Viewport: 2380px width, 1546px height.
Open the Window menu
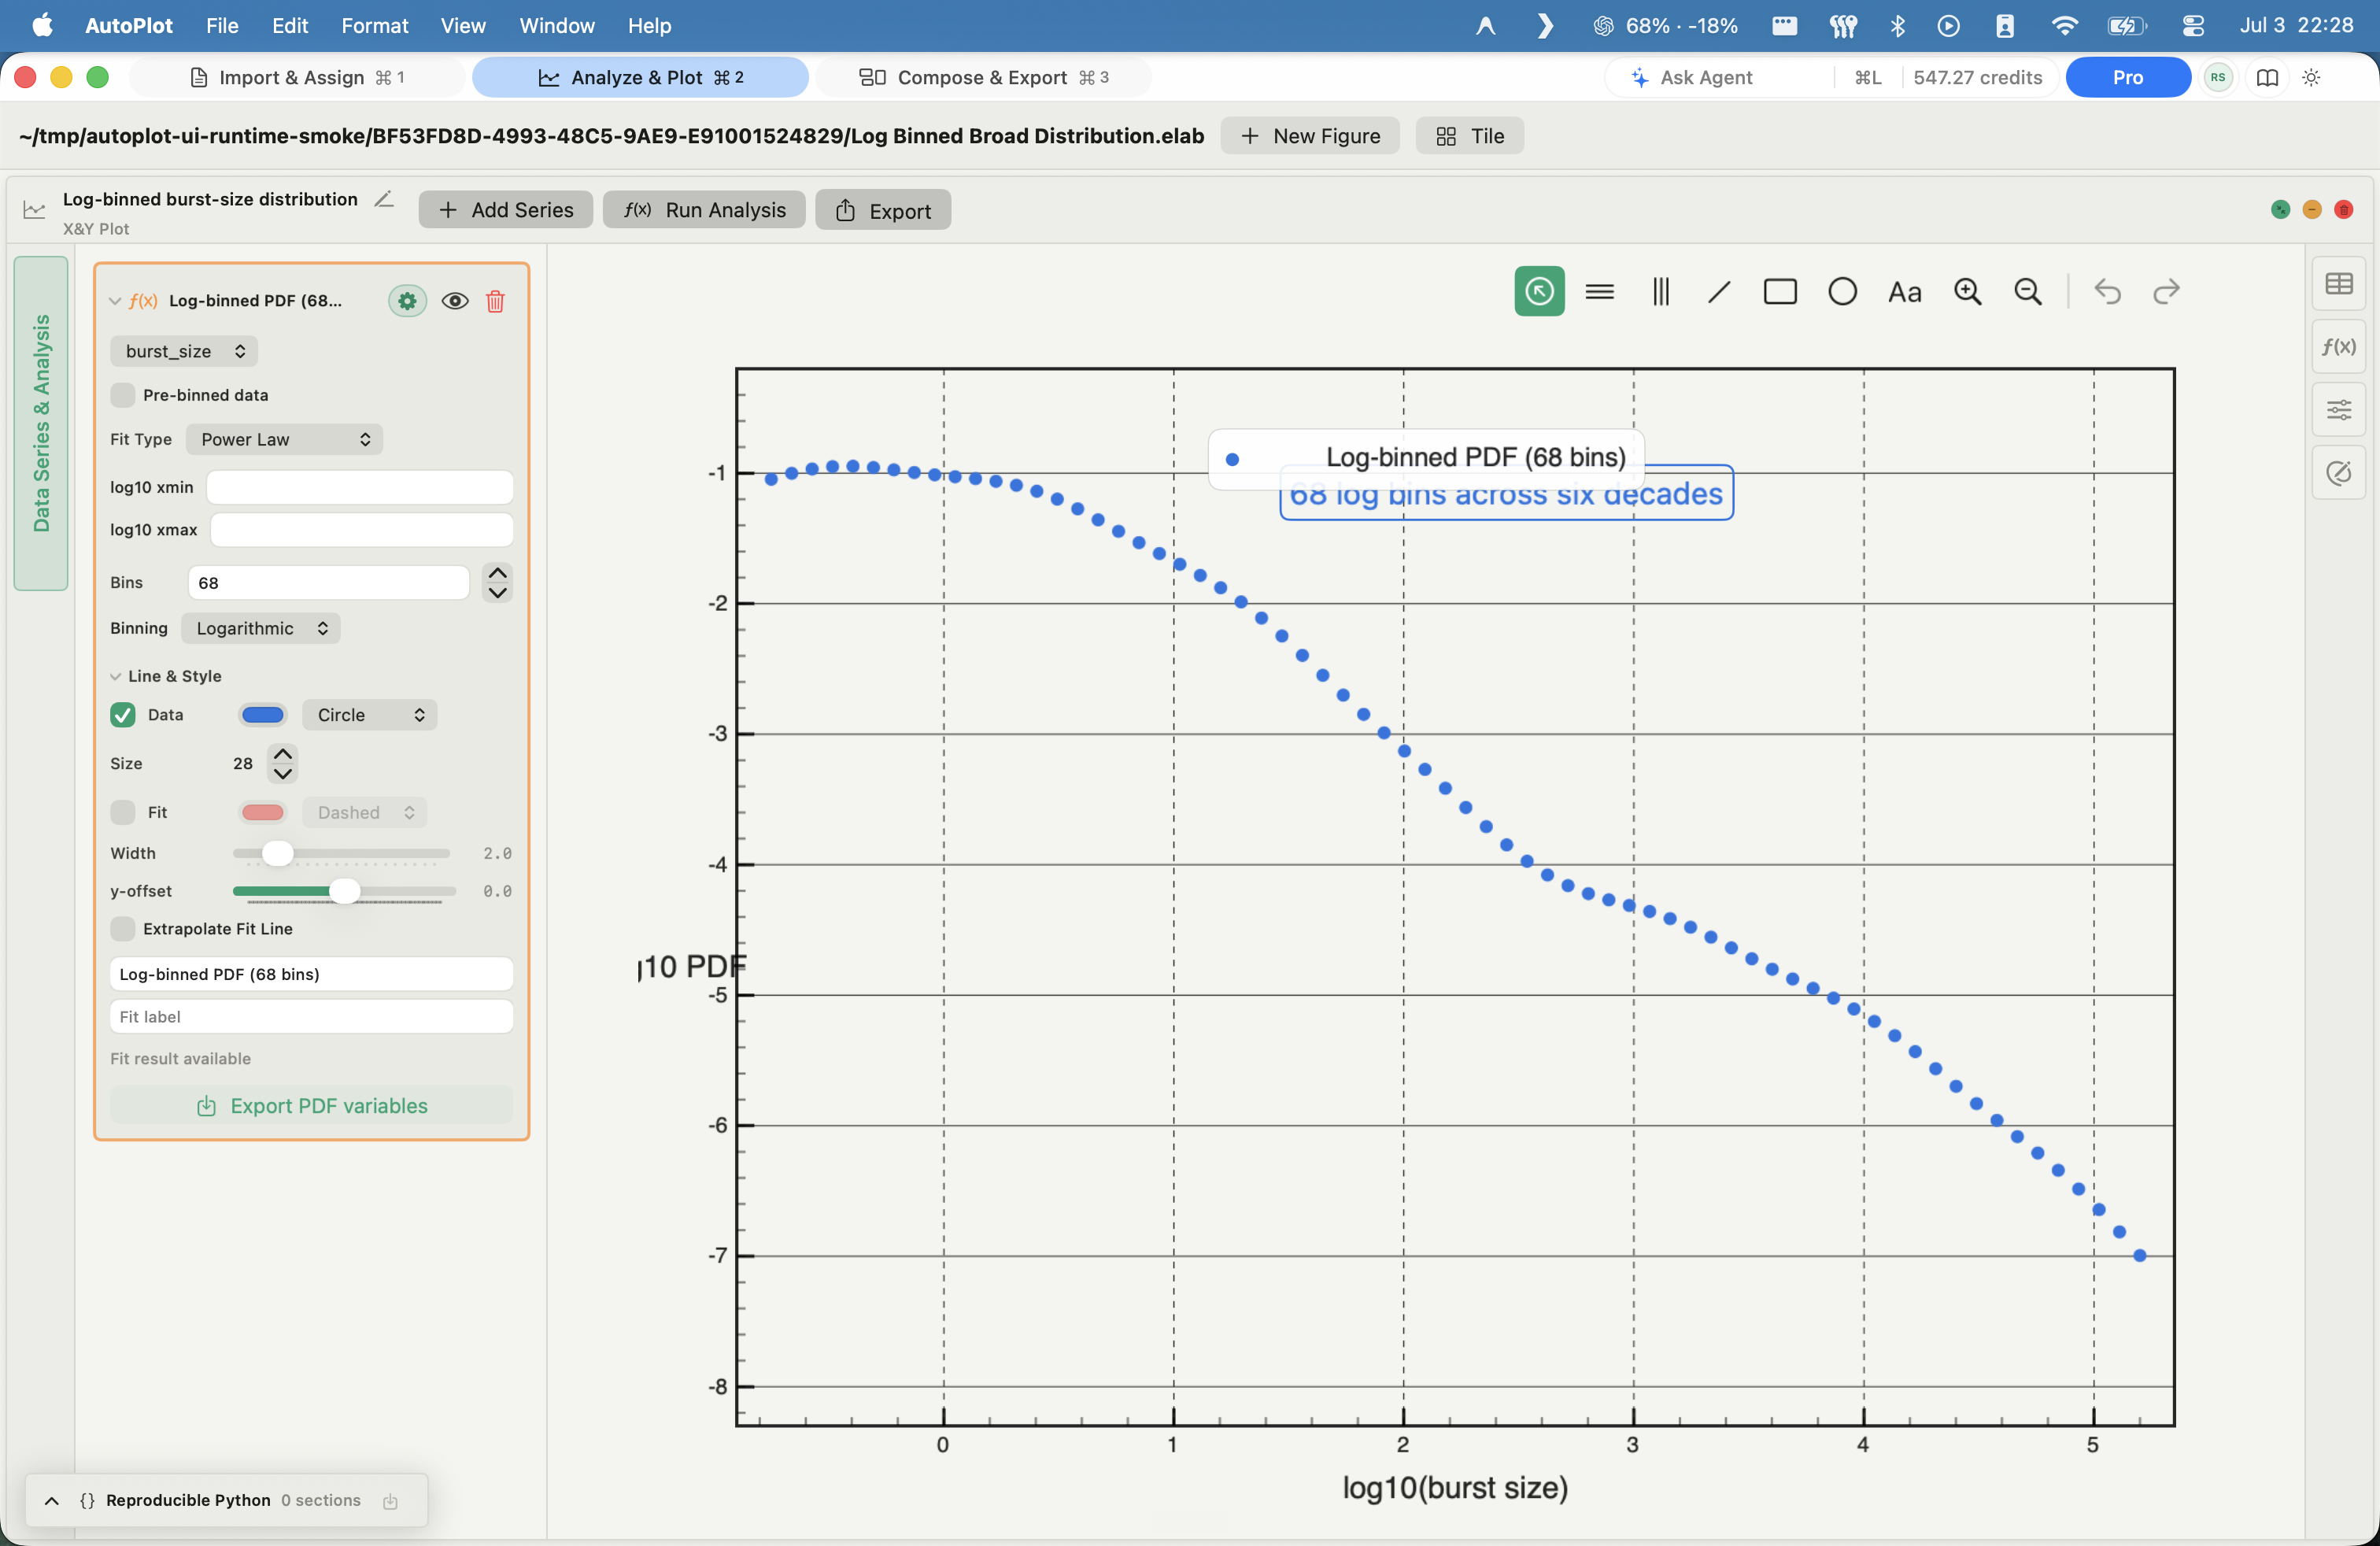coord(556,25)
